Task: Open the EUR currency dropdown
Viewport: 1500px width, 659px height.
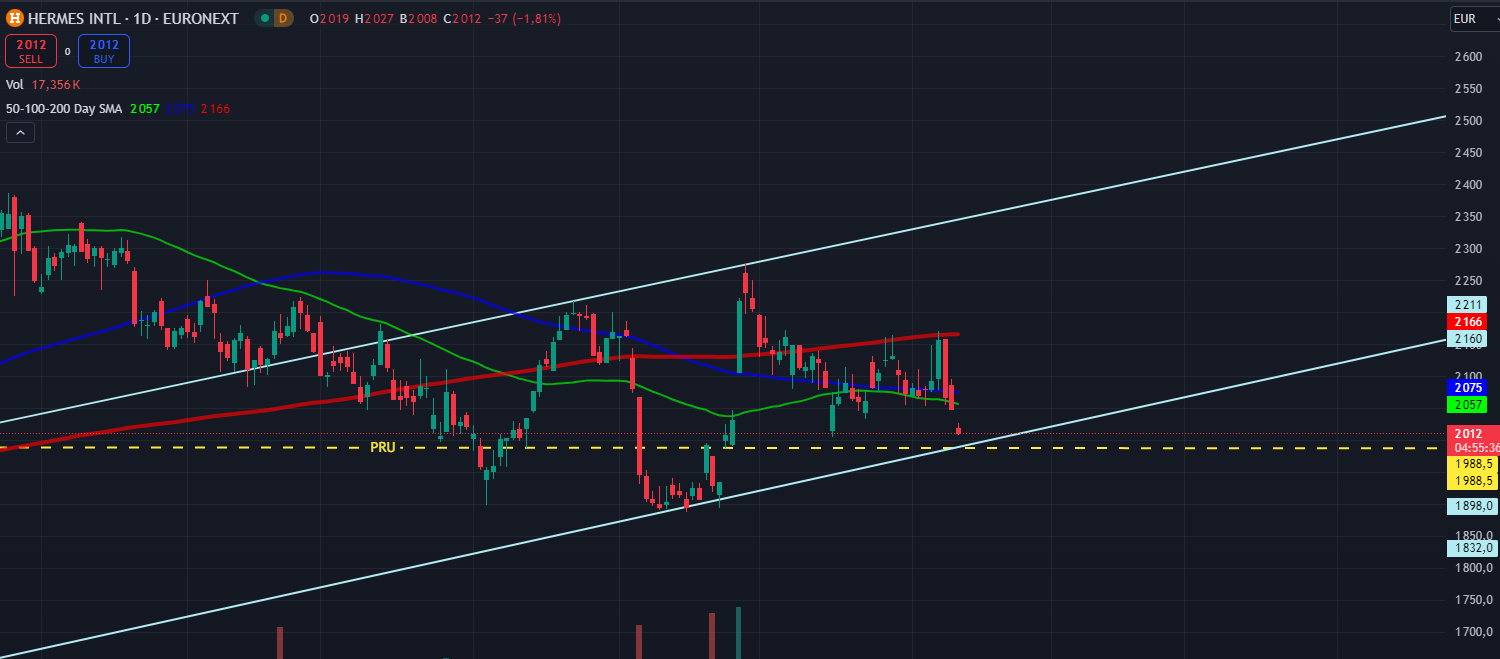Action: 1473,19
